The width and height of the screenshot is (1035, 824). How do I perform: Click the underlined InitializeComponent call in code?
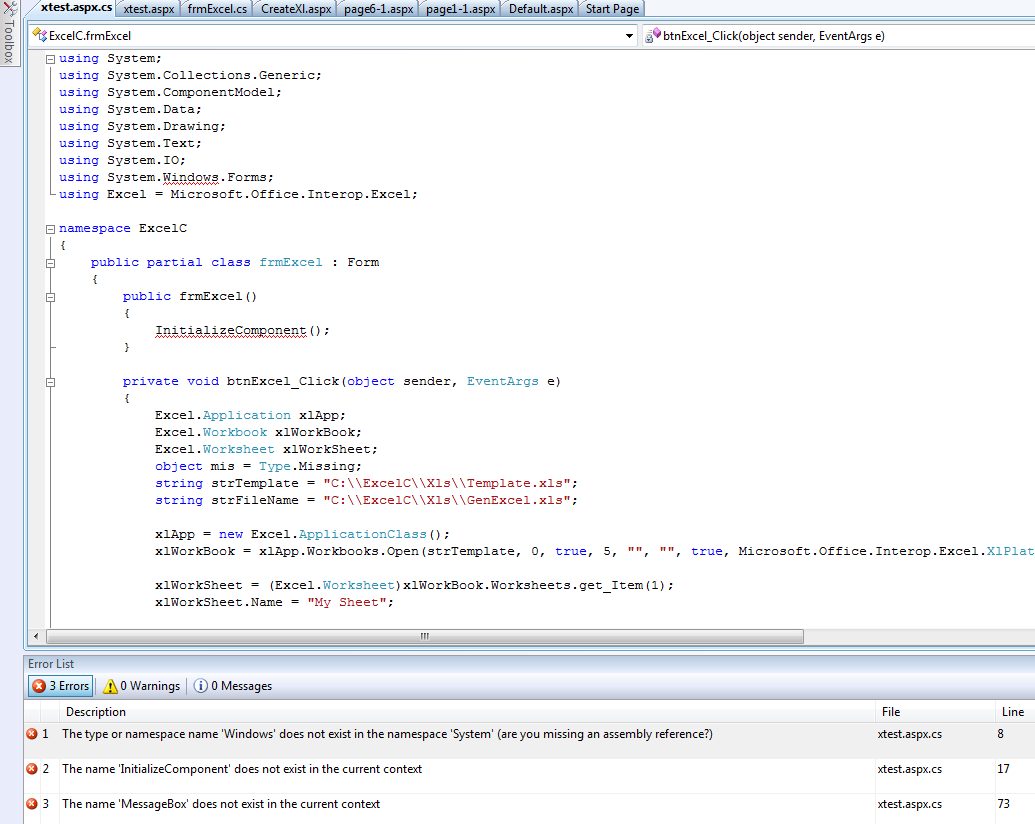230,331
